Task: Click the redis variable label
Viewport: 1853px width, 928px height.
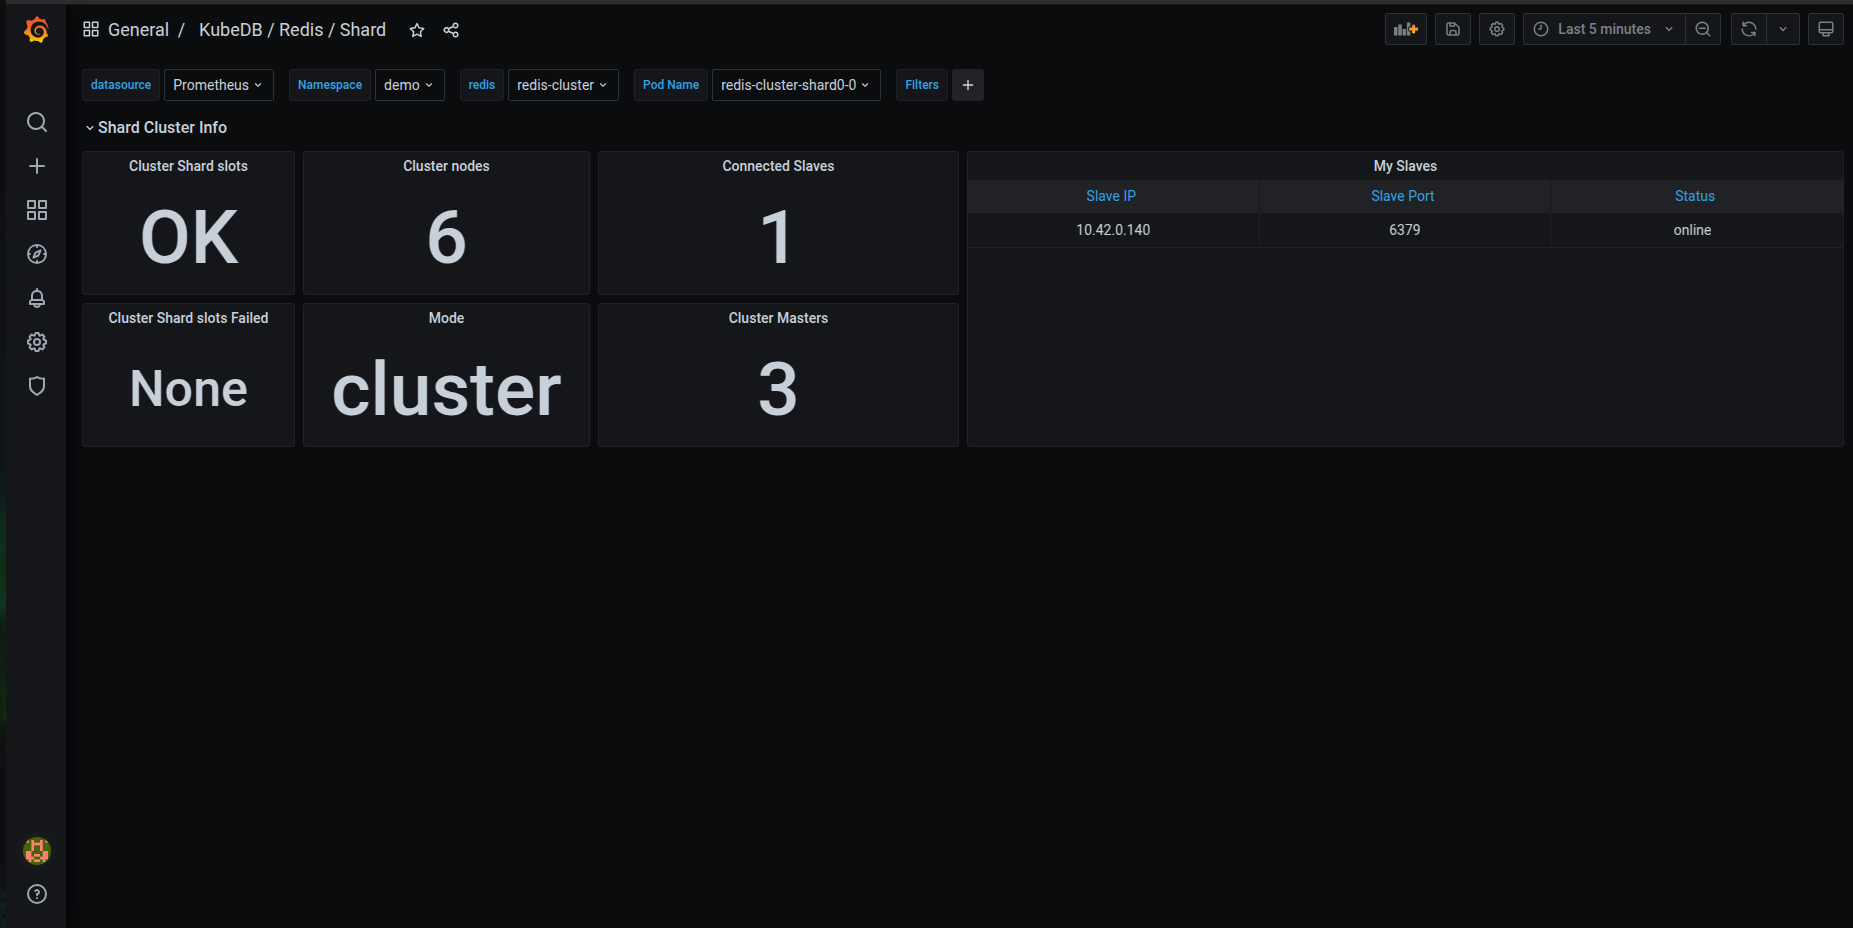Action: [482, 85]
